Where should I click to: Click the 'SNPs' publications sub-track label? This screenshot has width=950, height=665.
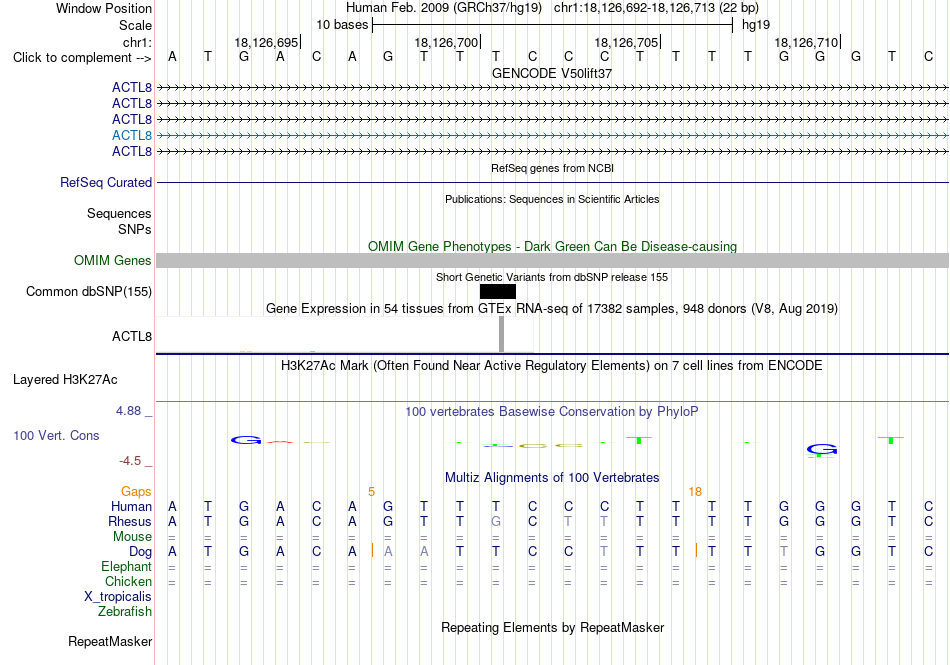[x=135, y=230]
